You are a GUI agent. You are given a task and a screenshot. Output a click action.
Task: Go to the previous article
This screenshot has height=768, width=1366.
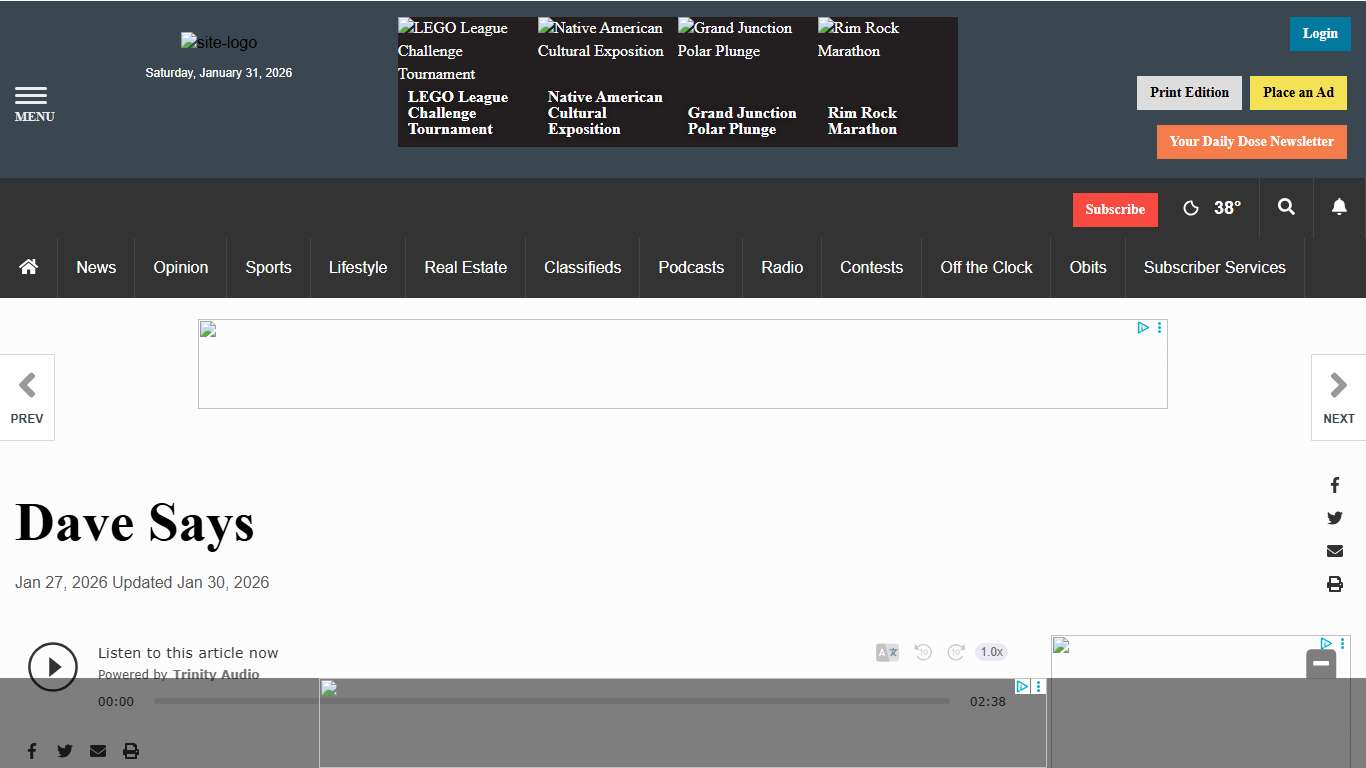click(27, 397)
